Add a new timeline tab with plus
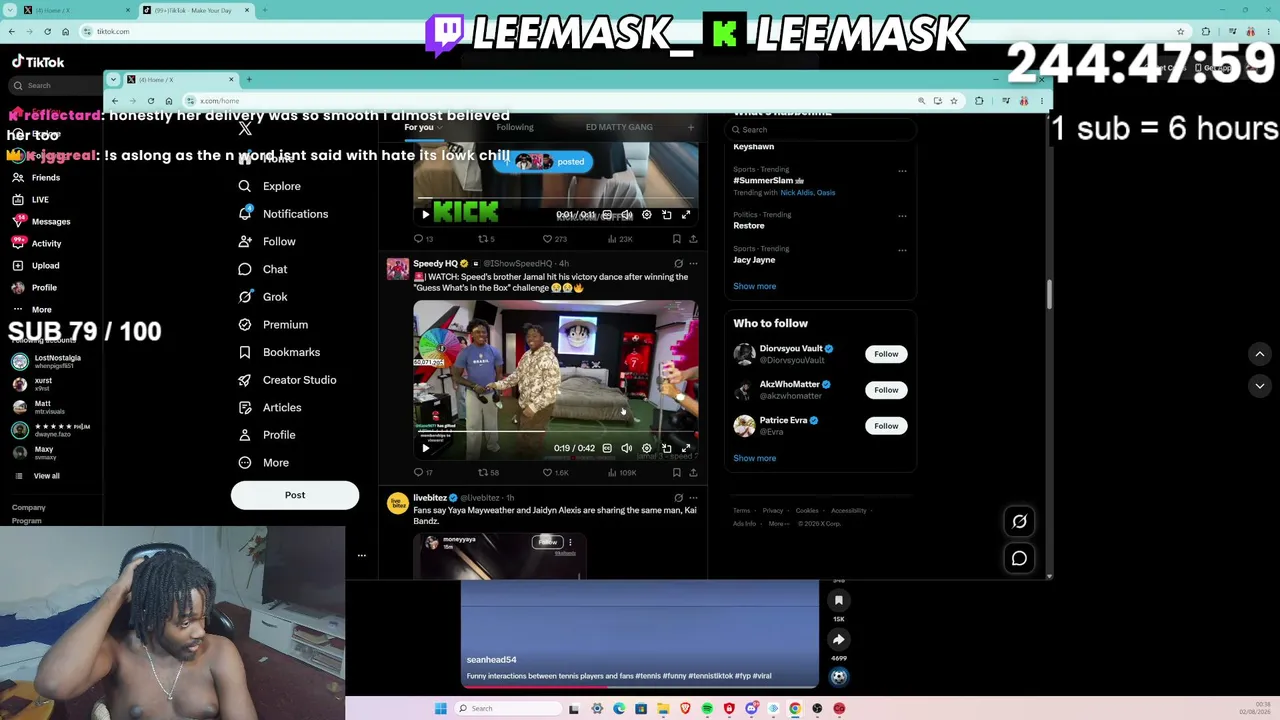Viewport: 1280px width, 720px height. point(690,127)
